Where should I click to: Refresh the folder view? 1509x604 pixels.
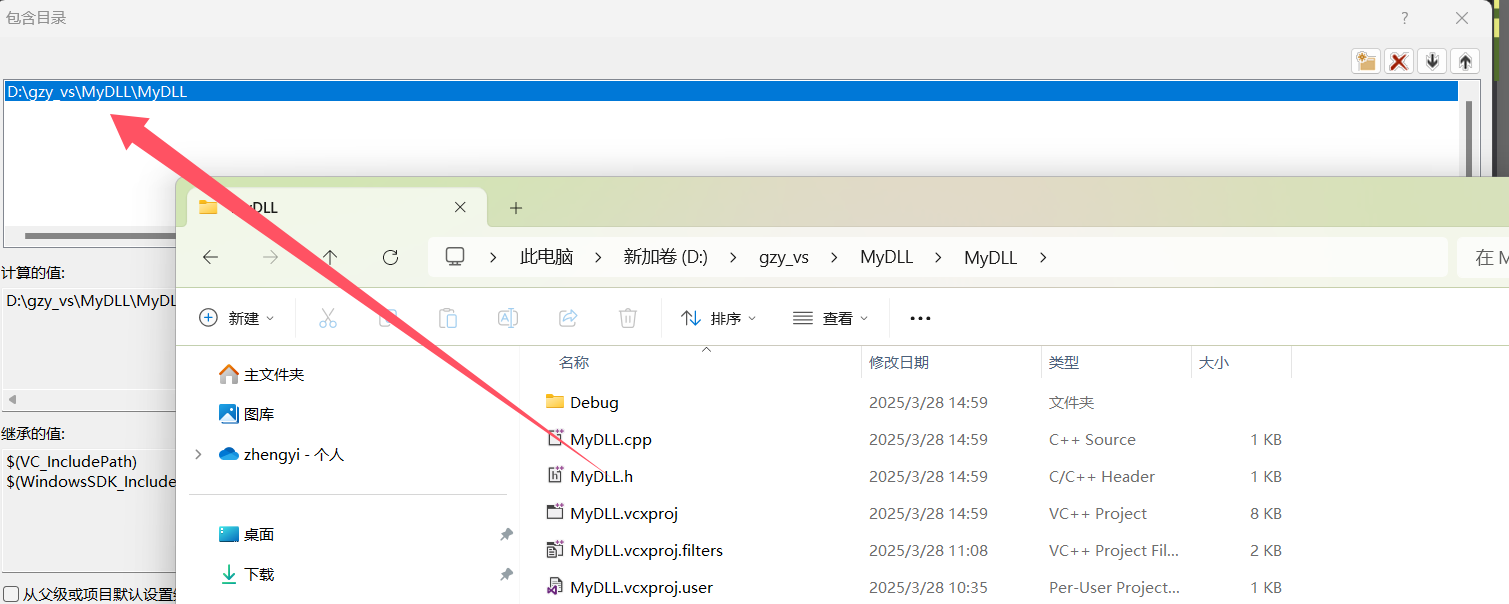(x=390, y=257)
